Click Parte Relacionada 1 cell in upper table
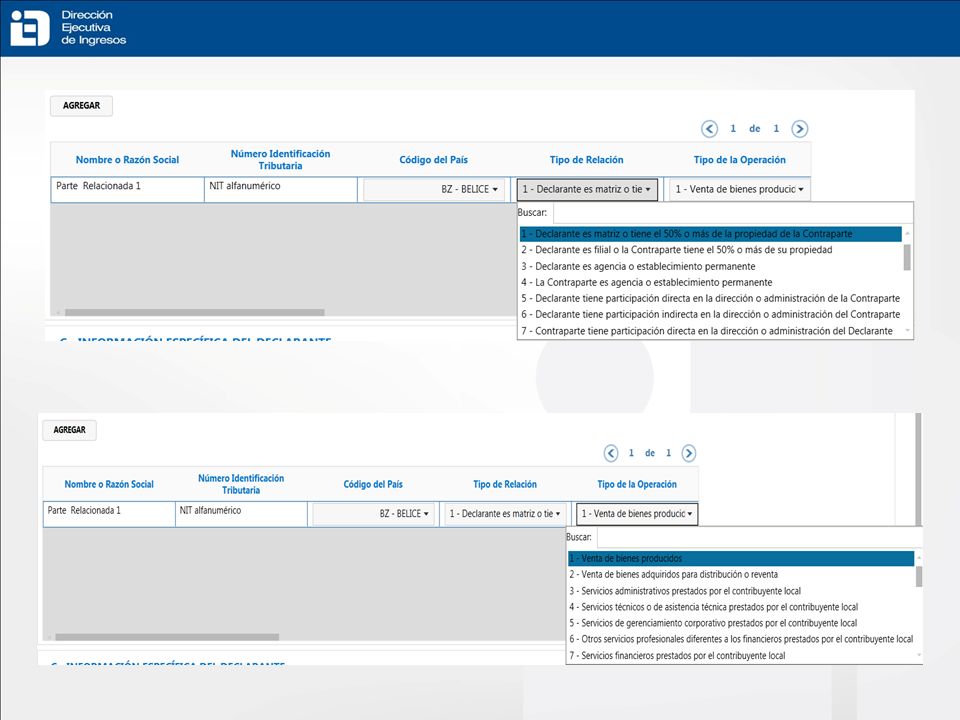 pos(127,189)
